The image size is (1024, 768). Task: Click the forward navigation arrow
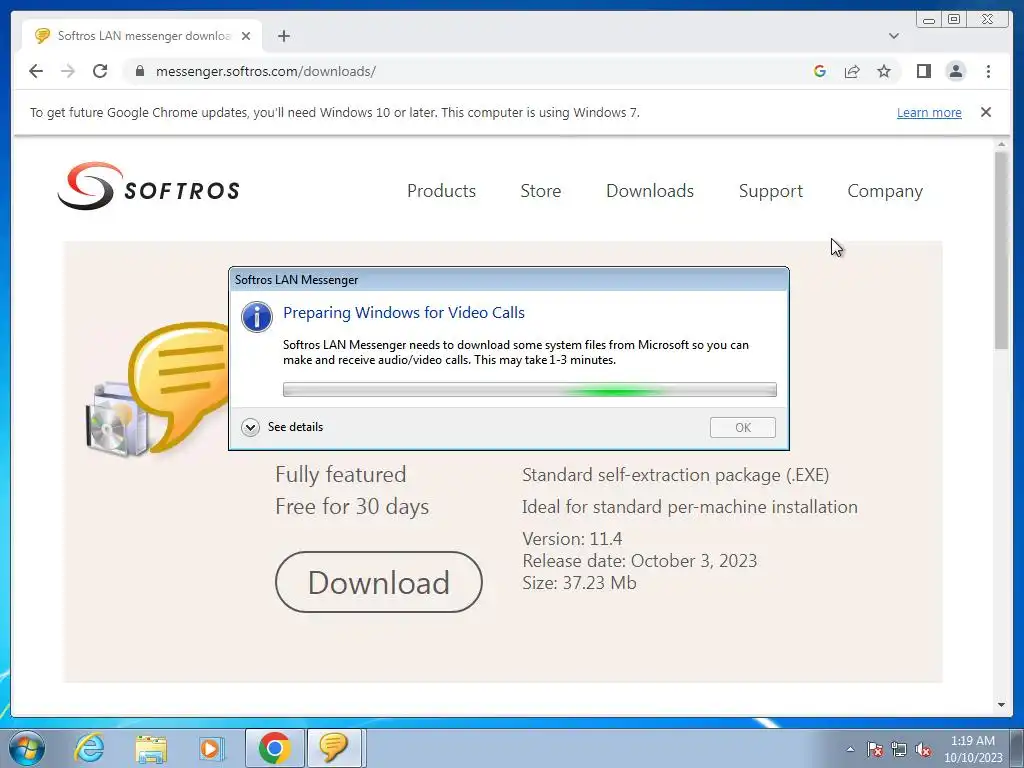click(x=68, y=71)
